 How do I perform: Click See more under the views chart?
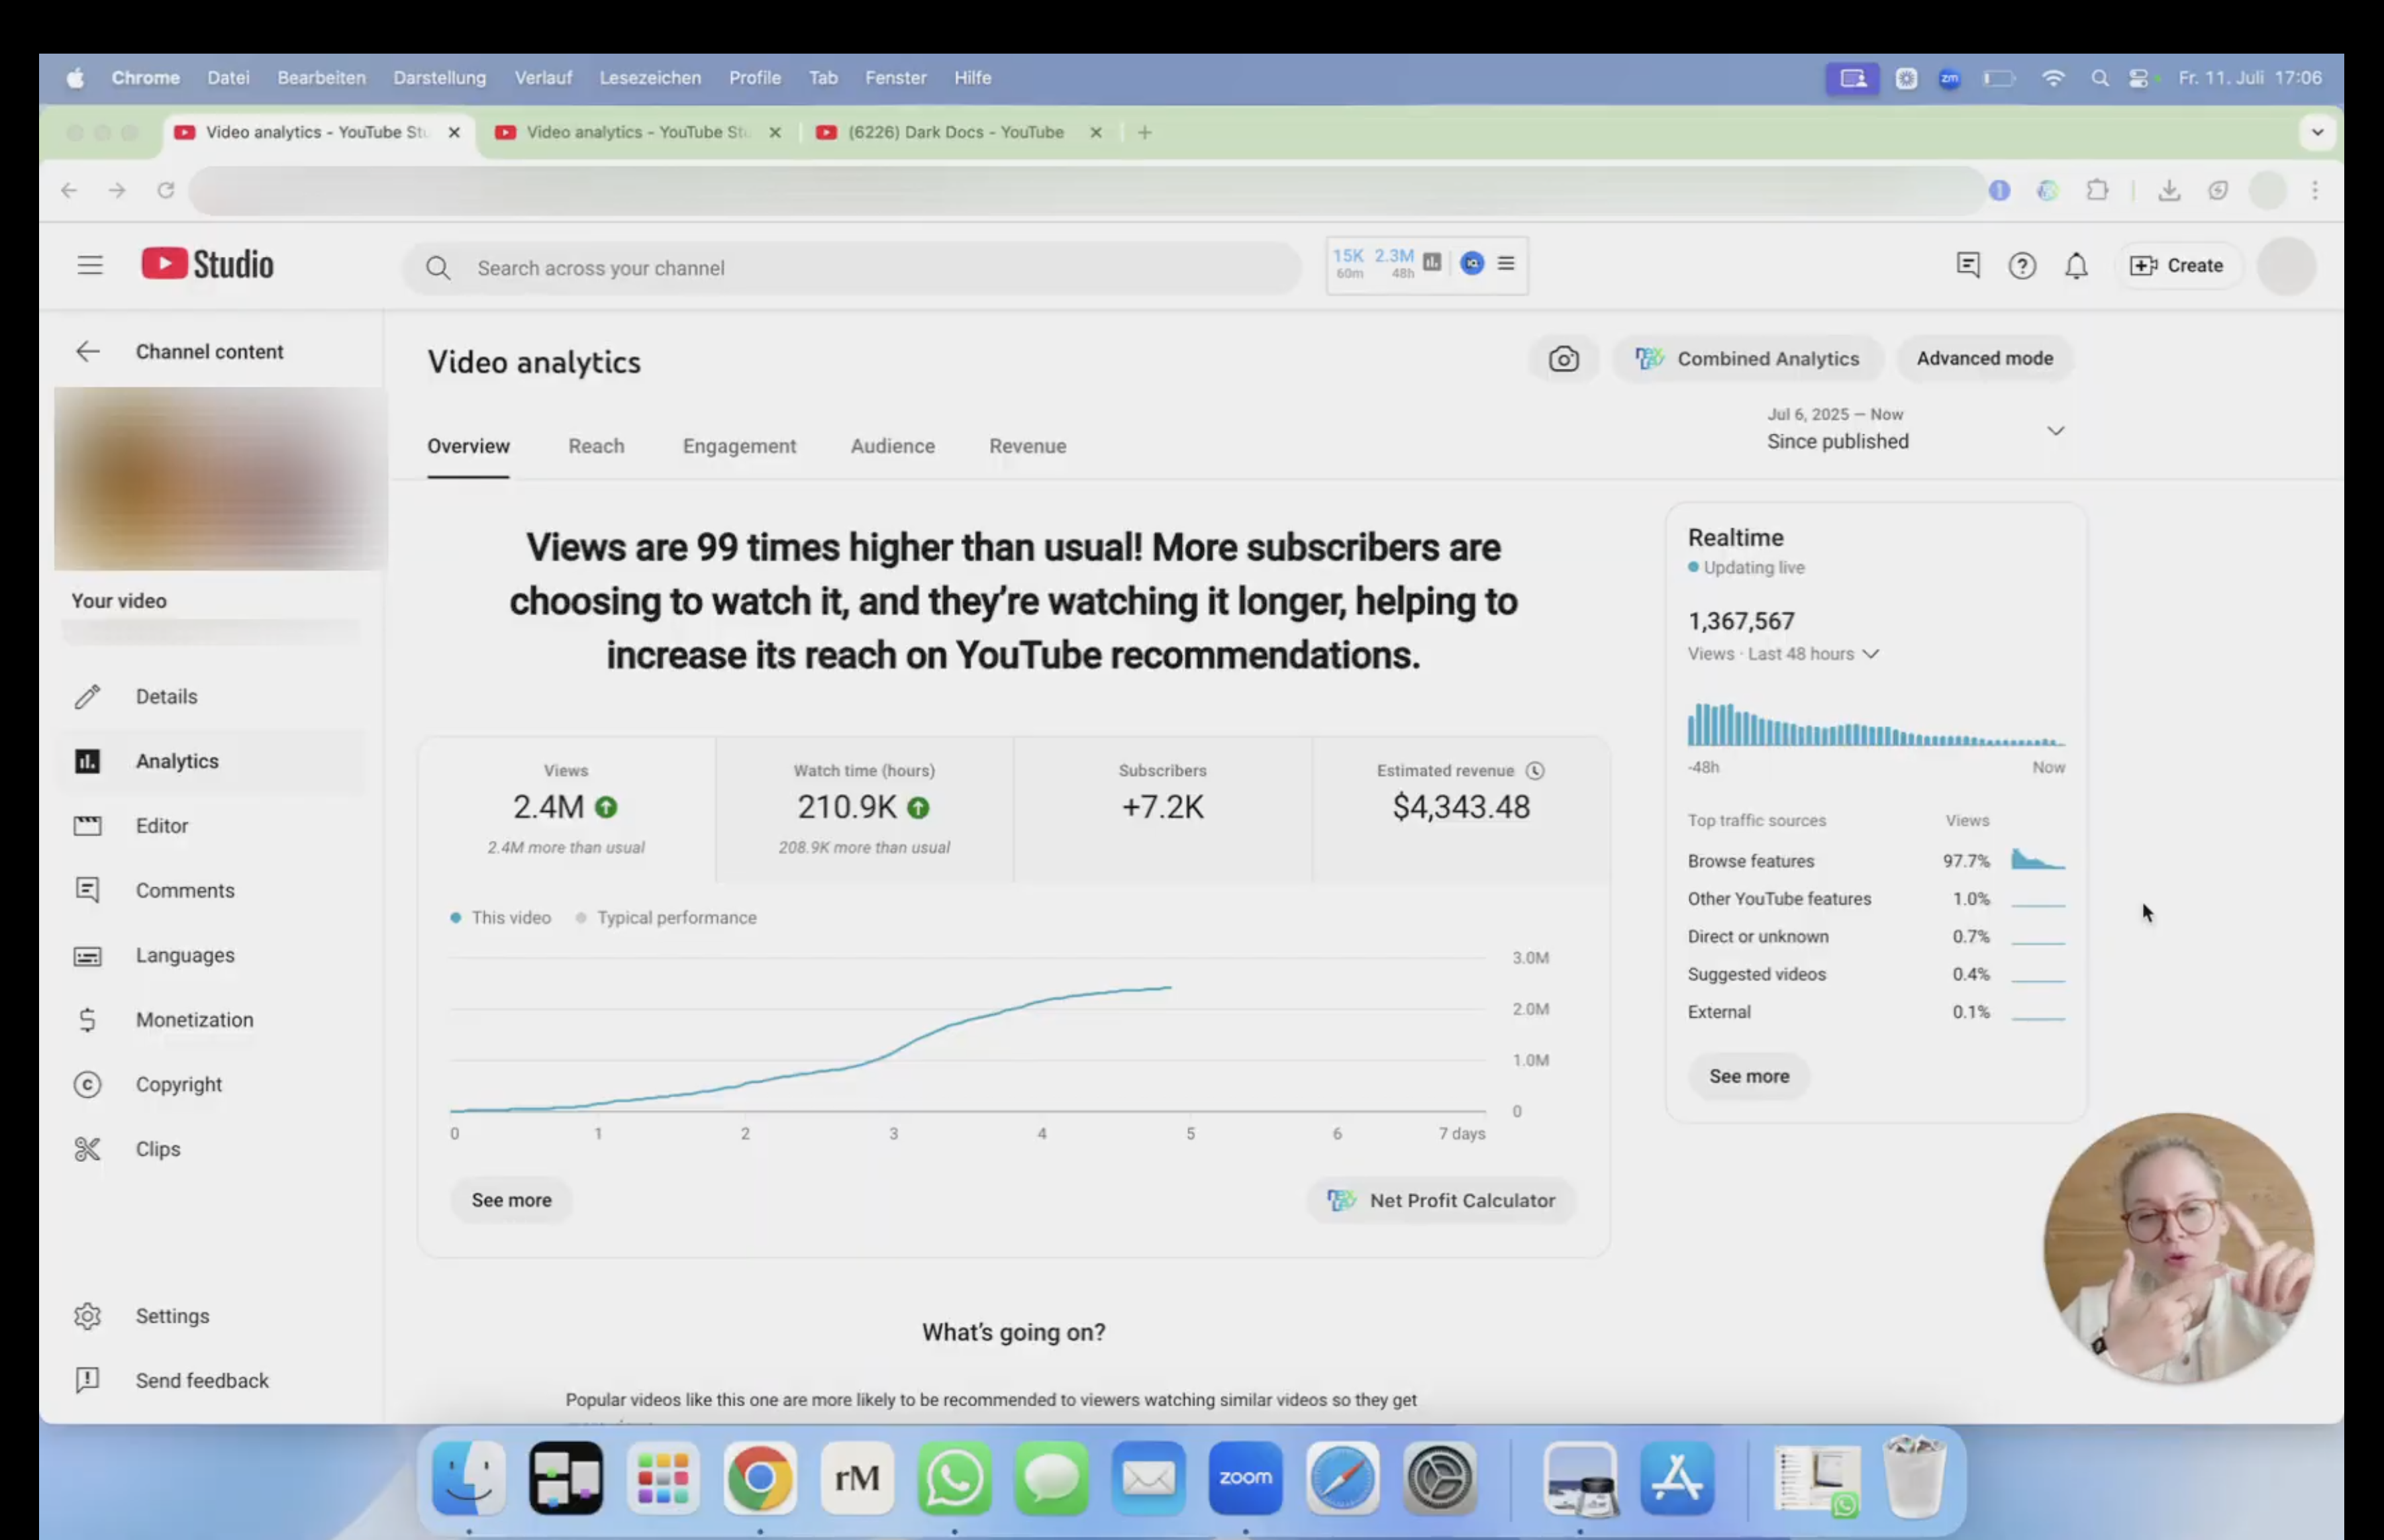(511, 1200)
